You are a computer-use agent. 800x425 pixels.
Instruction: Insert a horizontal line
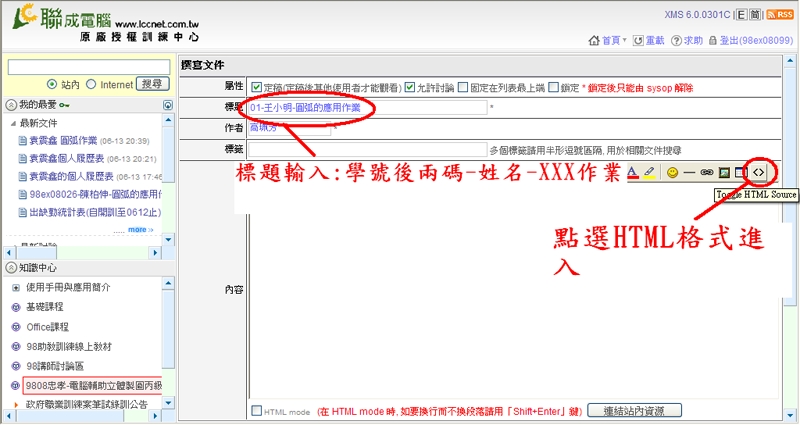pos(689,172)
